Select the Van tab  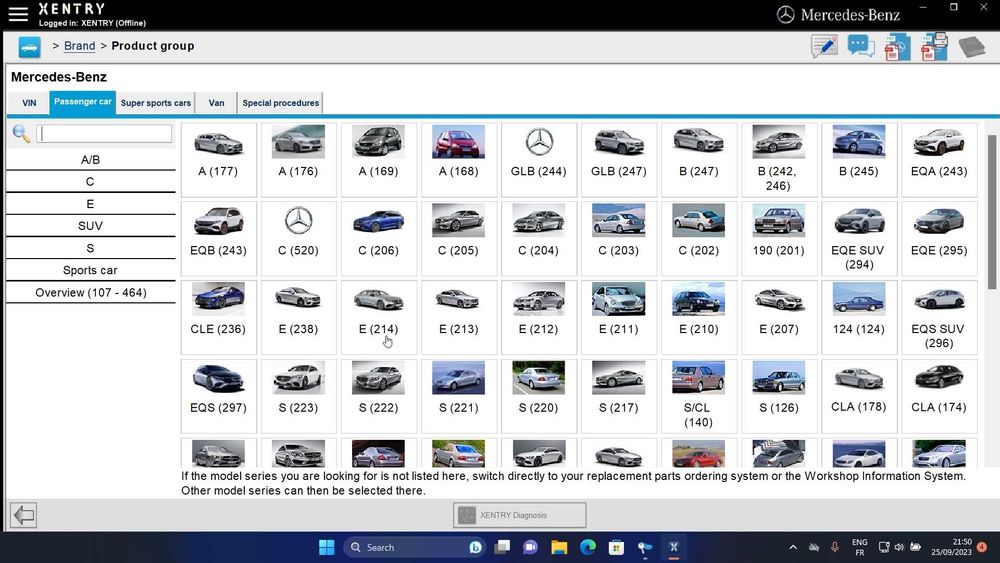point(216,103)
